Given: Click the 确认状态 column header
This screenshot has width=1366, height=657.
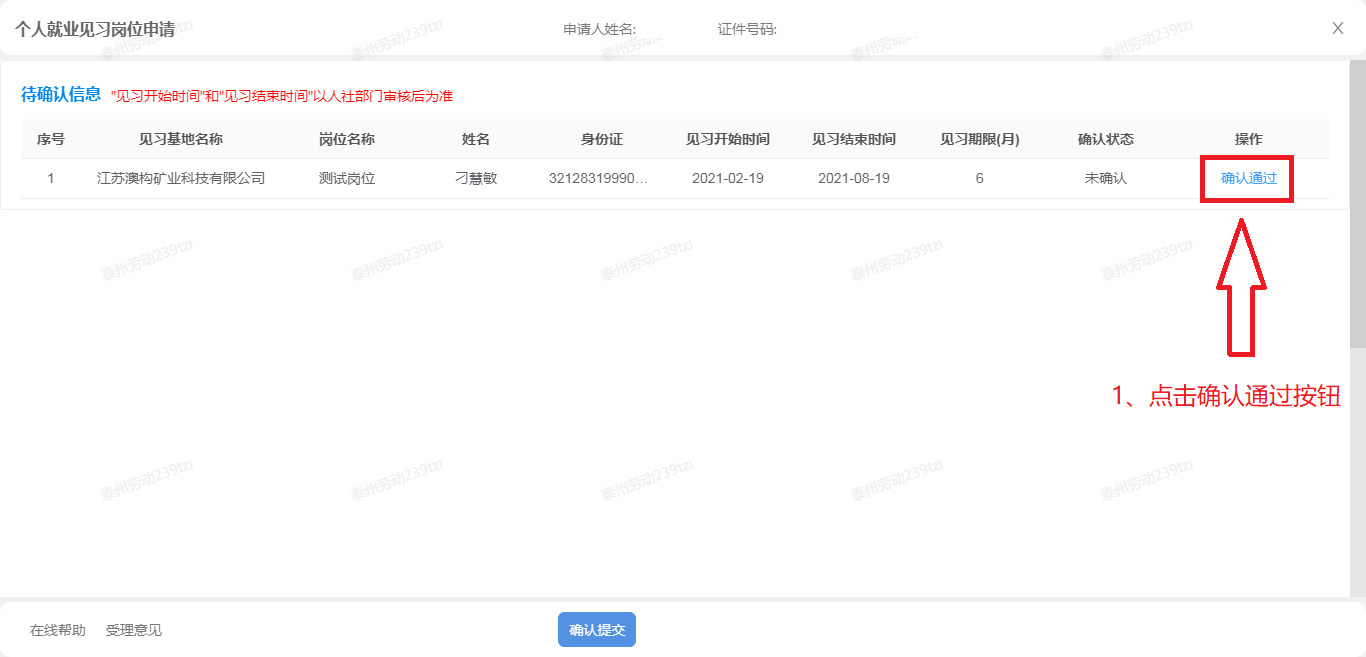Looking at the screenshot, I should pyautogui.click(x=1106, y=139).
